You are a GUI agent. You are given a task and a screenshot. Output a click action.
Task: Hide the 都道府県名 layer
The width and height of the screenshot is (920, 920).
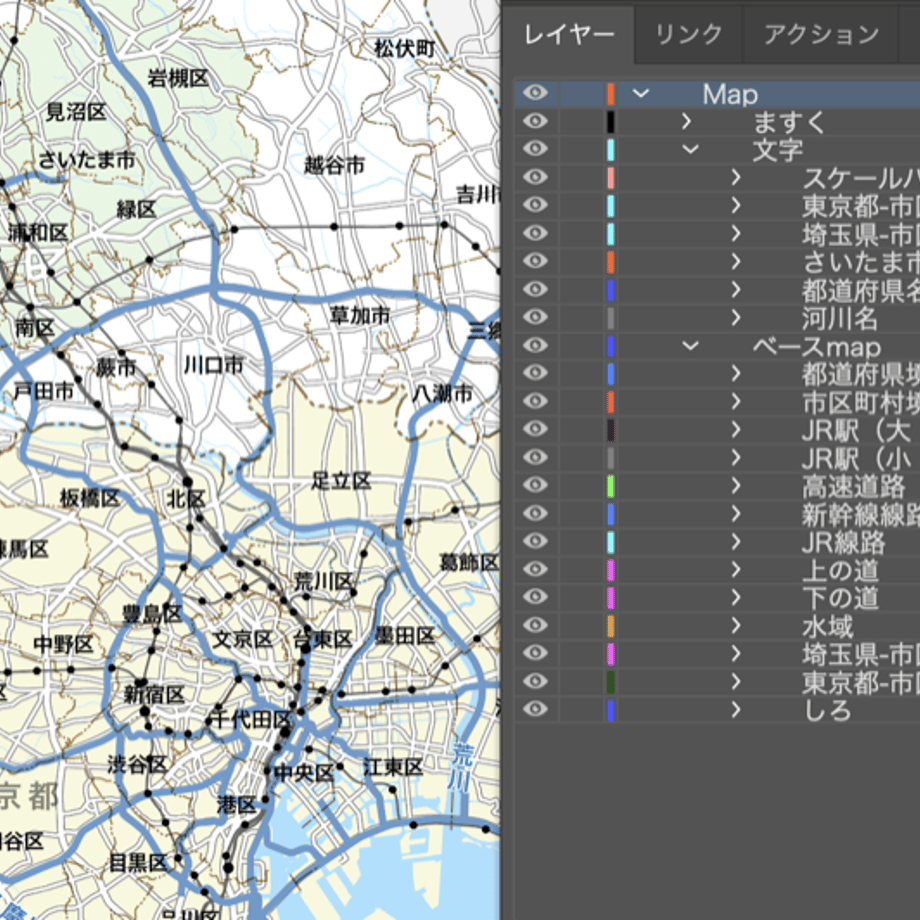tap(535, 289)
